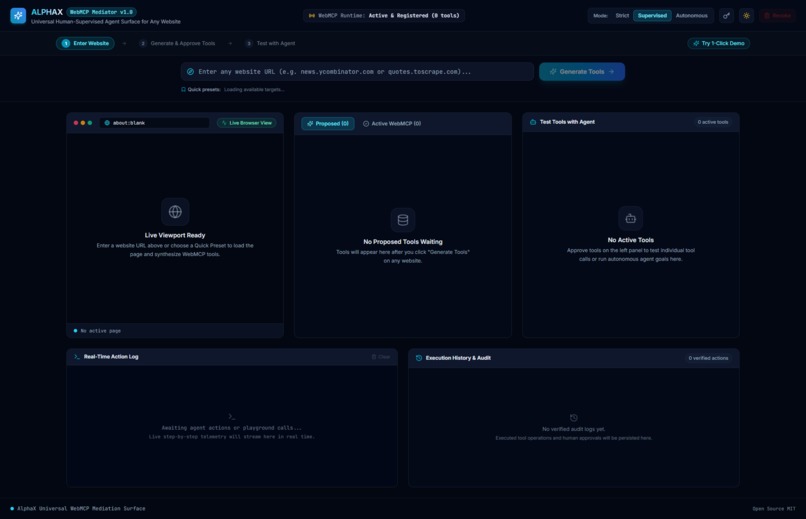
Task: Click the red dot in the browser frame
Action: pos(76,123)
